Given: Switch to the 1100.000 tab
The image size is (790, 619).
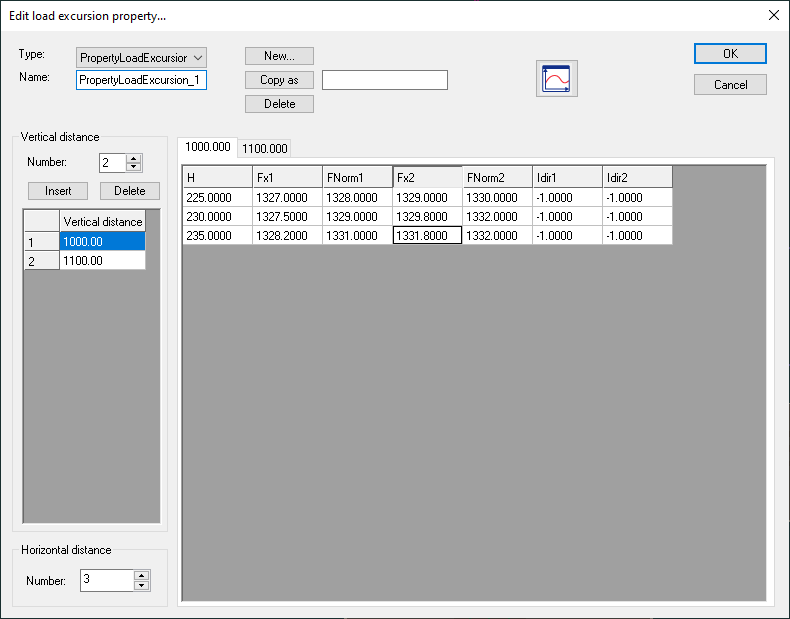Looking at the screenshot, I should pos(265,149).
